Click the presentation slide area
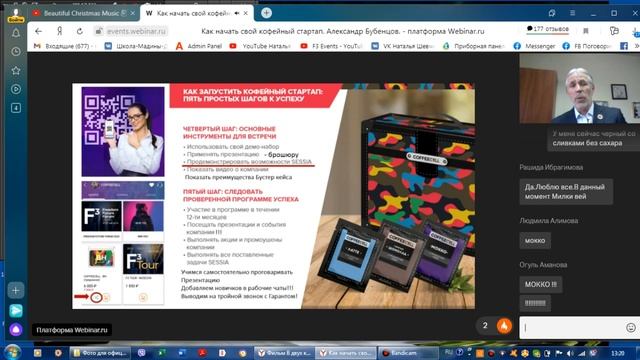This screenshot has width=640, height=360. pyautogui.click(x=273, y=196)
